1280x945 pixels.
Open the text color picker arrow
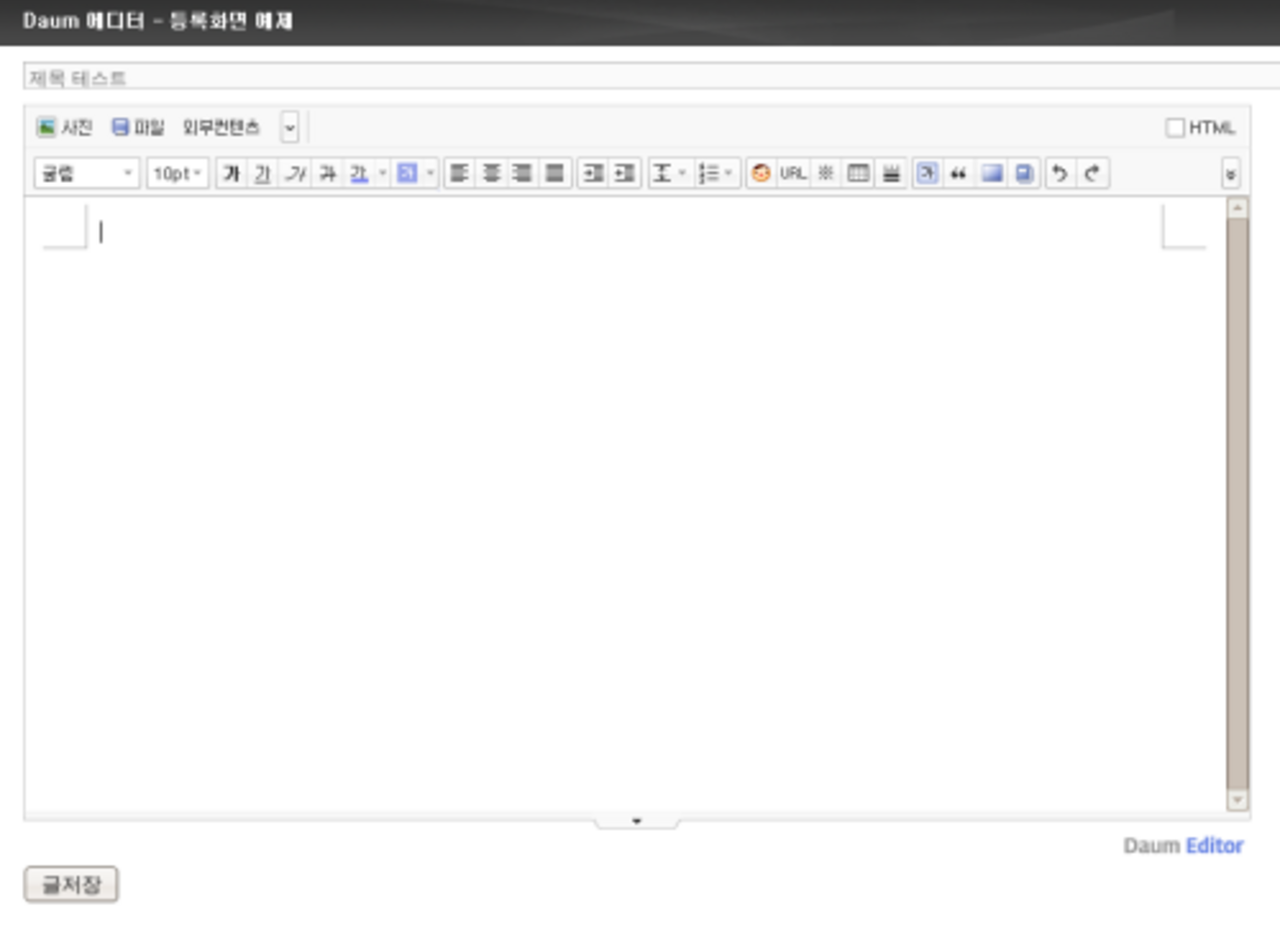coord(383,174)
